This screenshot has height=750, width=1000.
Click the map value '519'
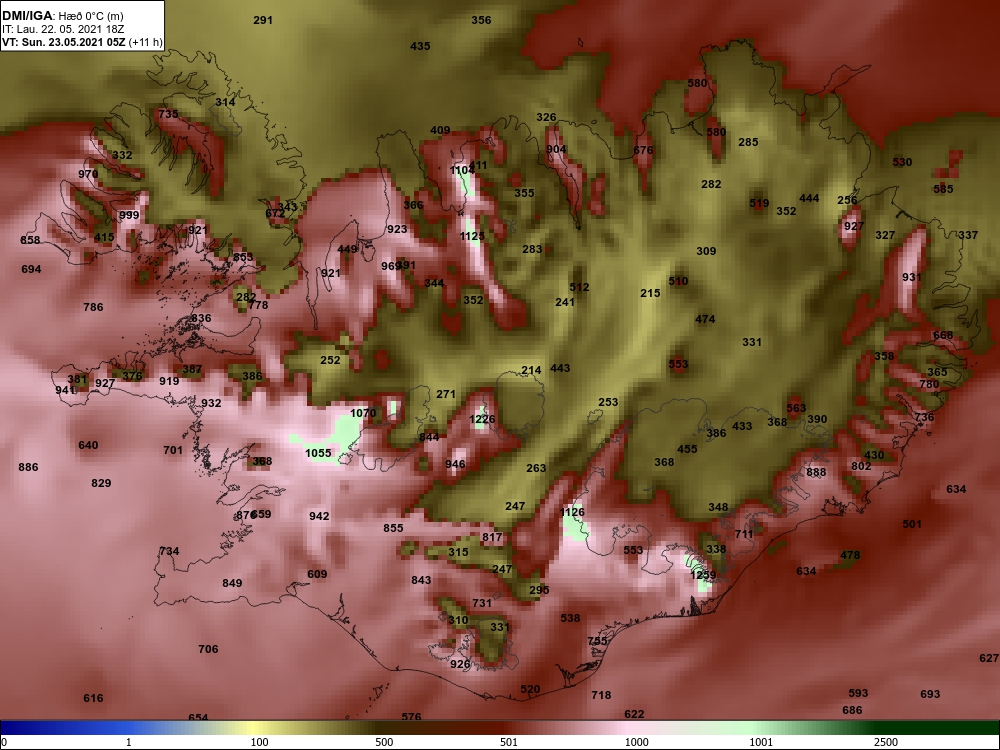pos(759,203)
